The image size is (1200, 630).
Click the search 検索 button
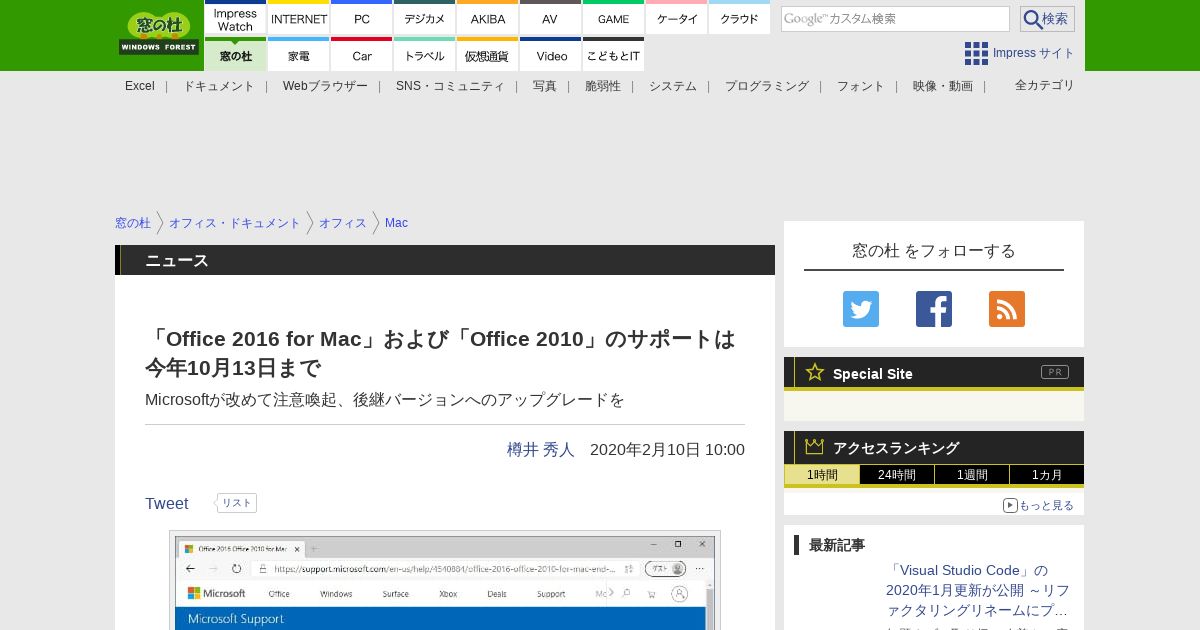1047,19
